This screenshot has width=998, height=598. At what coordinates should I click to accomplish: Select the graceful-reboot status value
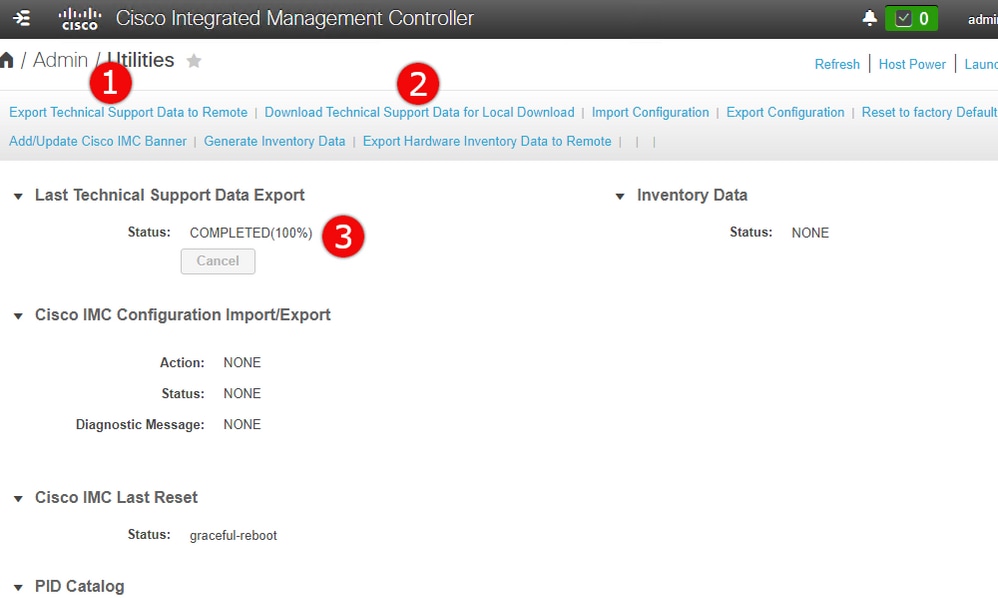point(233,536)
